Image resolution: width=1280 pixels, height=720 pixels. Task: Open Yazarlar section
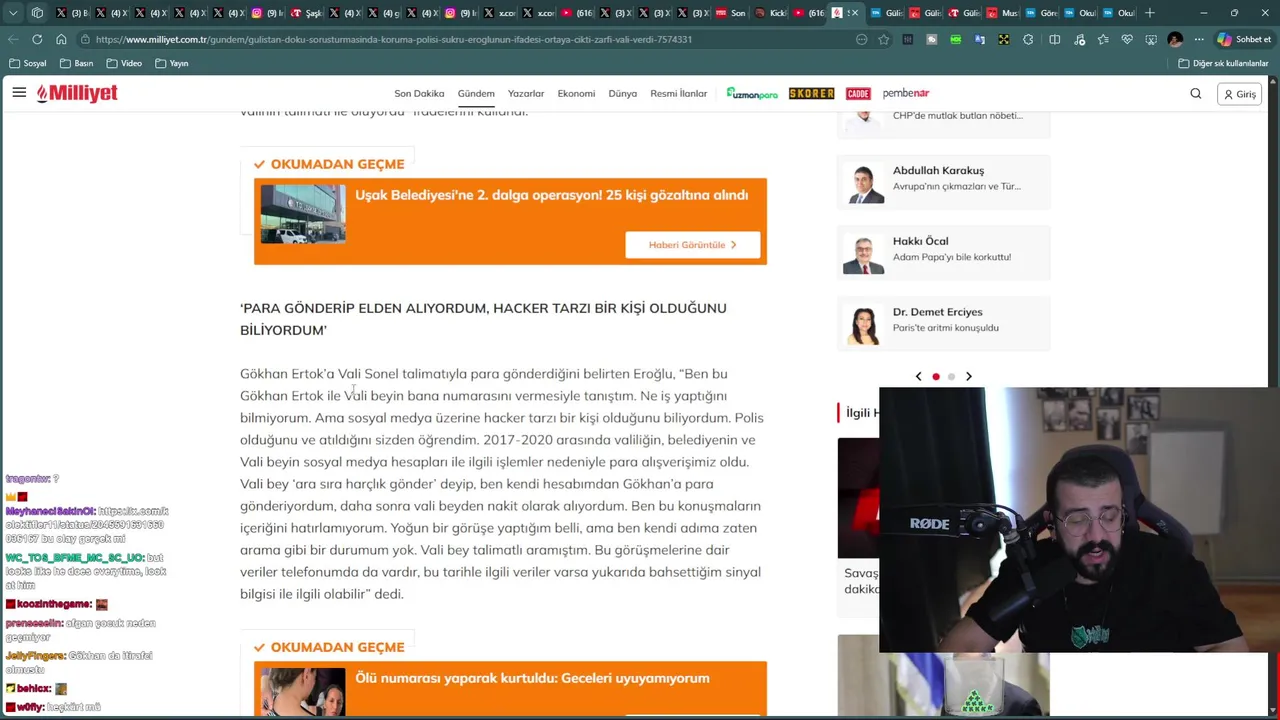(526, 93)
